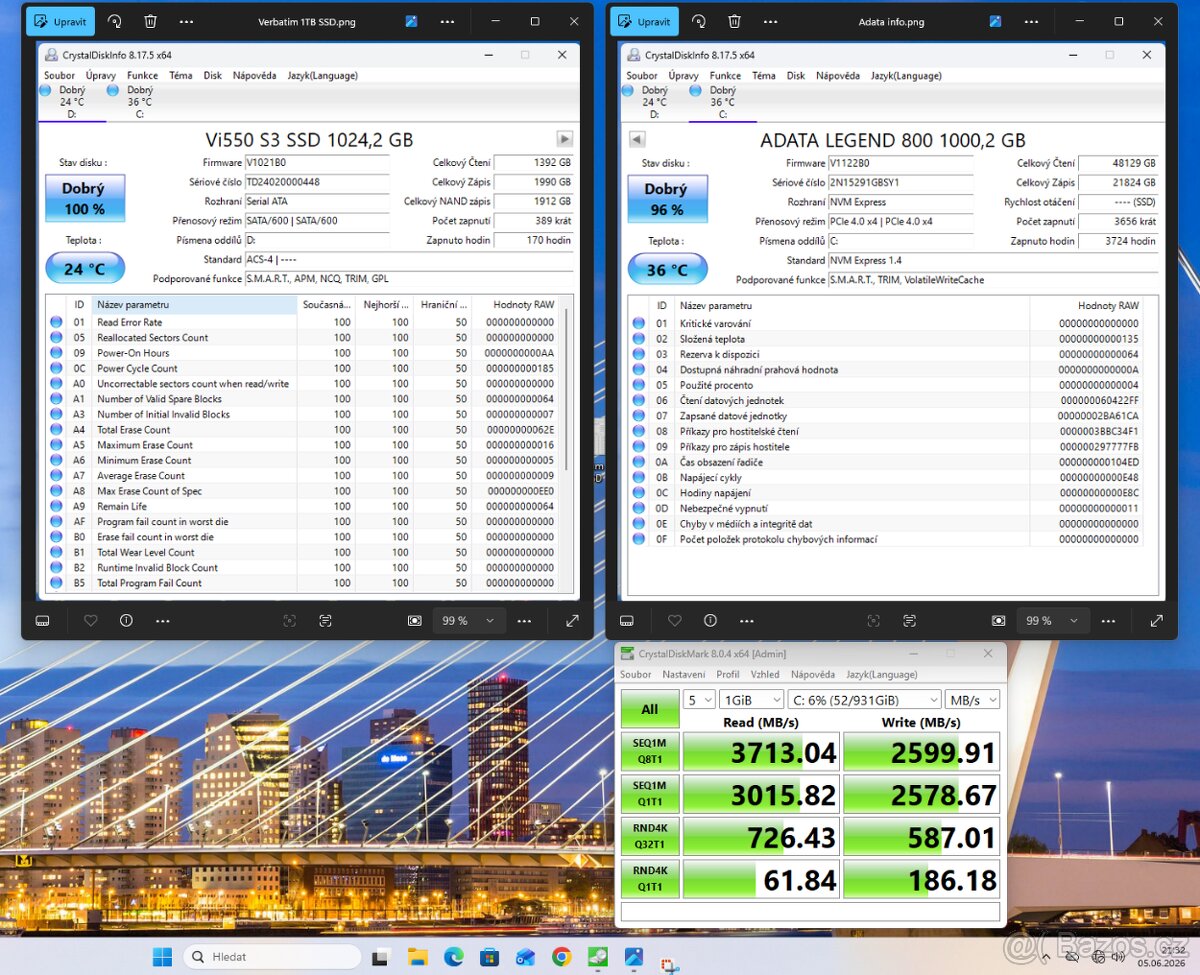
Task: Start all benchmarks with the All button
Action: coord(649,709)
